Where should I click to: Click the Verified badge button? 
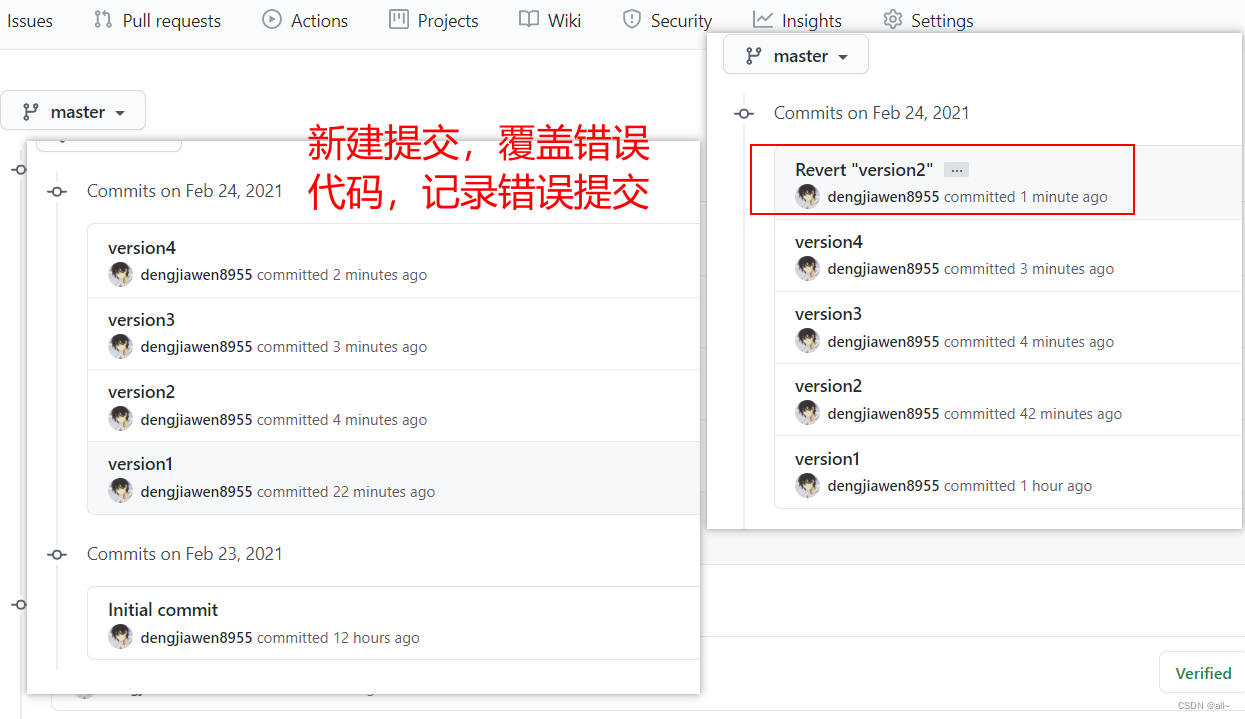pyautogui.click(x=1203, y=673)
